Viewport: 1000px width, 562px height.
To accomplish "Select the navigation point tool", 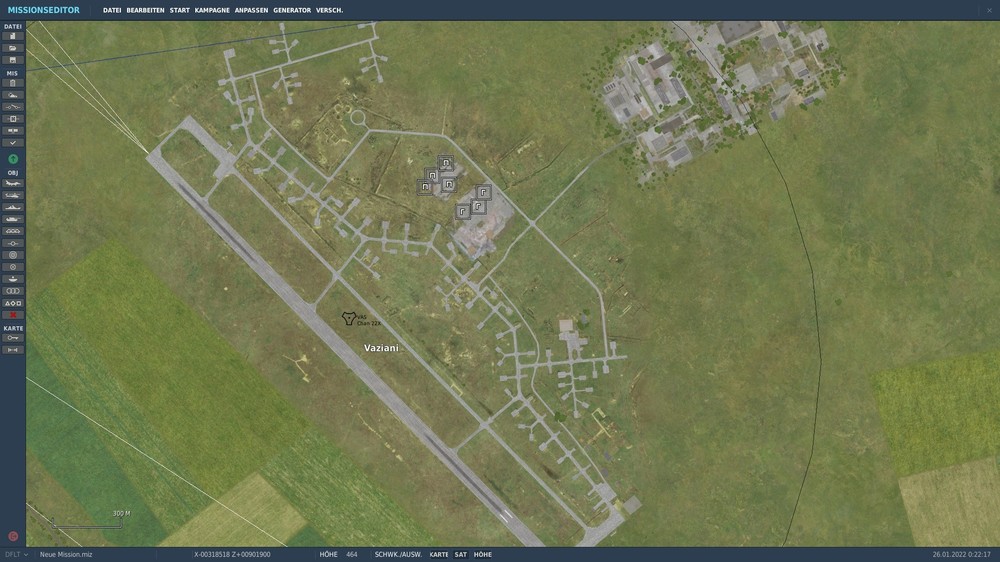I will pos(13,243).
